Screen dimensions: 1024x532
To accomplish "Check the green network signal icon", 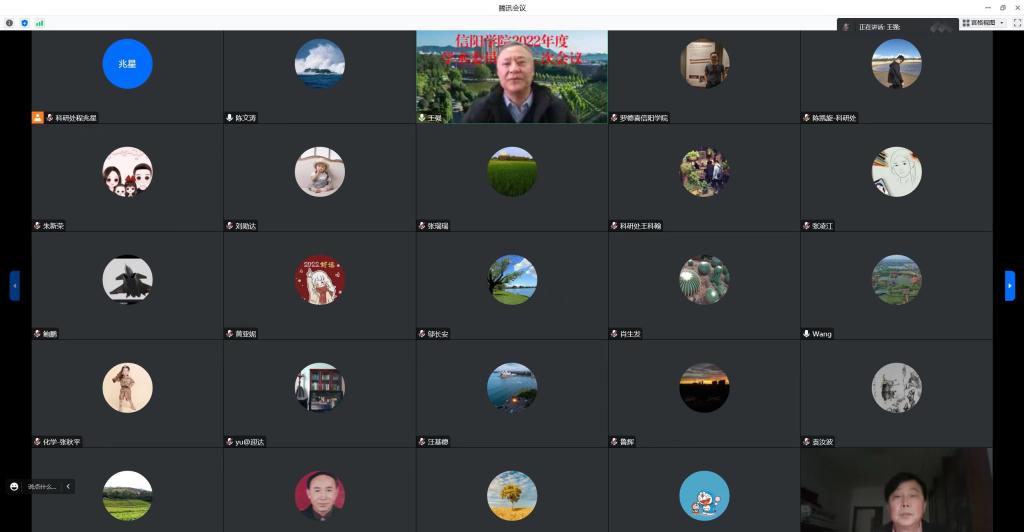I will 40,23.
